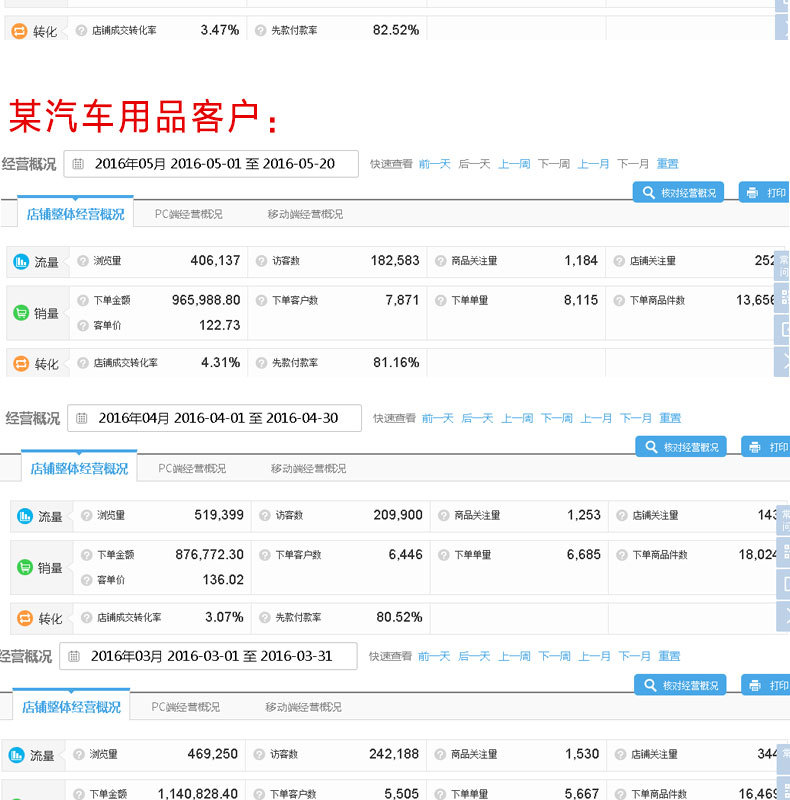Click green 销量 cart icon beside 965,988.80
The image size is (790, 800).
21,312
